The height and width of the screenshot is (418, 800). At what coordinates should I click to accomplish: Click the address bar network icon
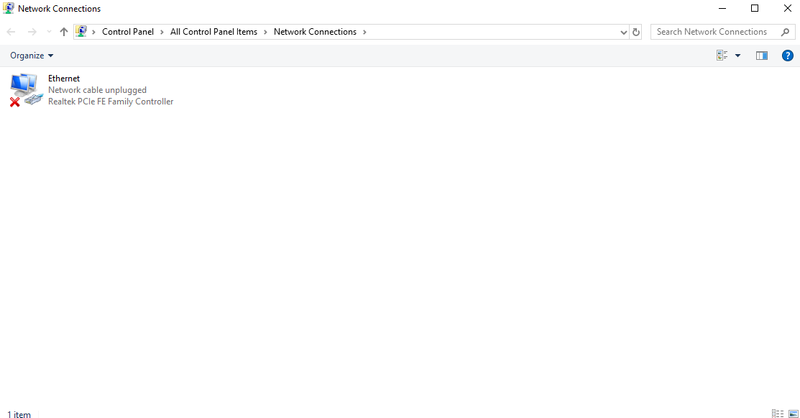[x=81, y=32]
